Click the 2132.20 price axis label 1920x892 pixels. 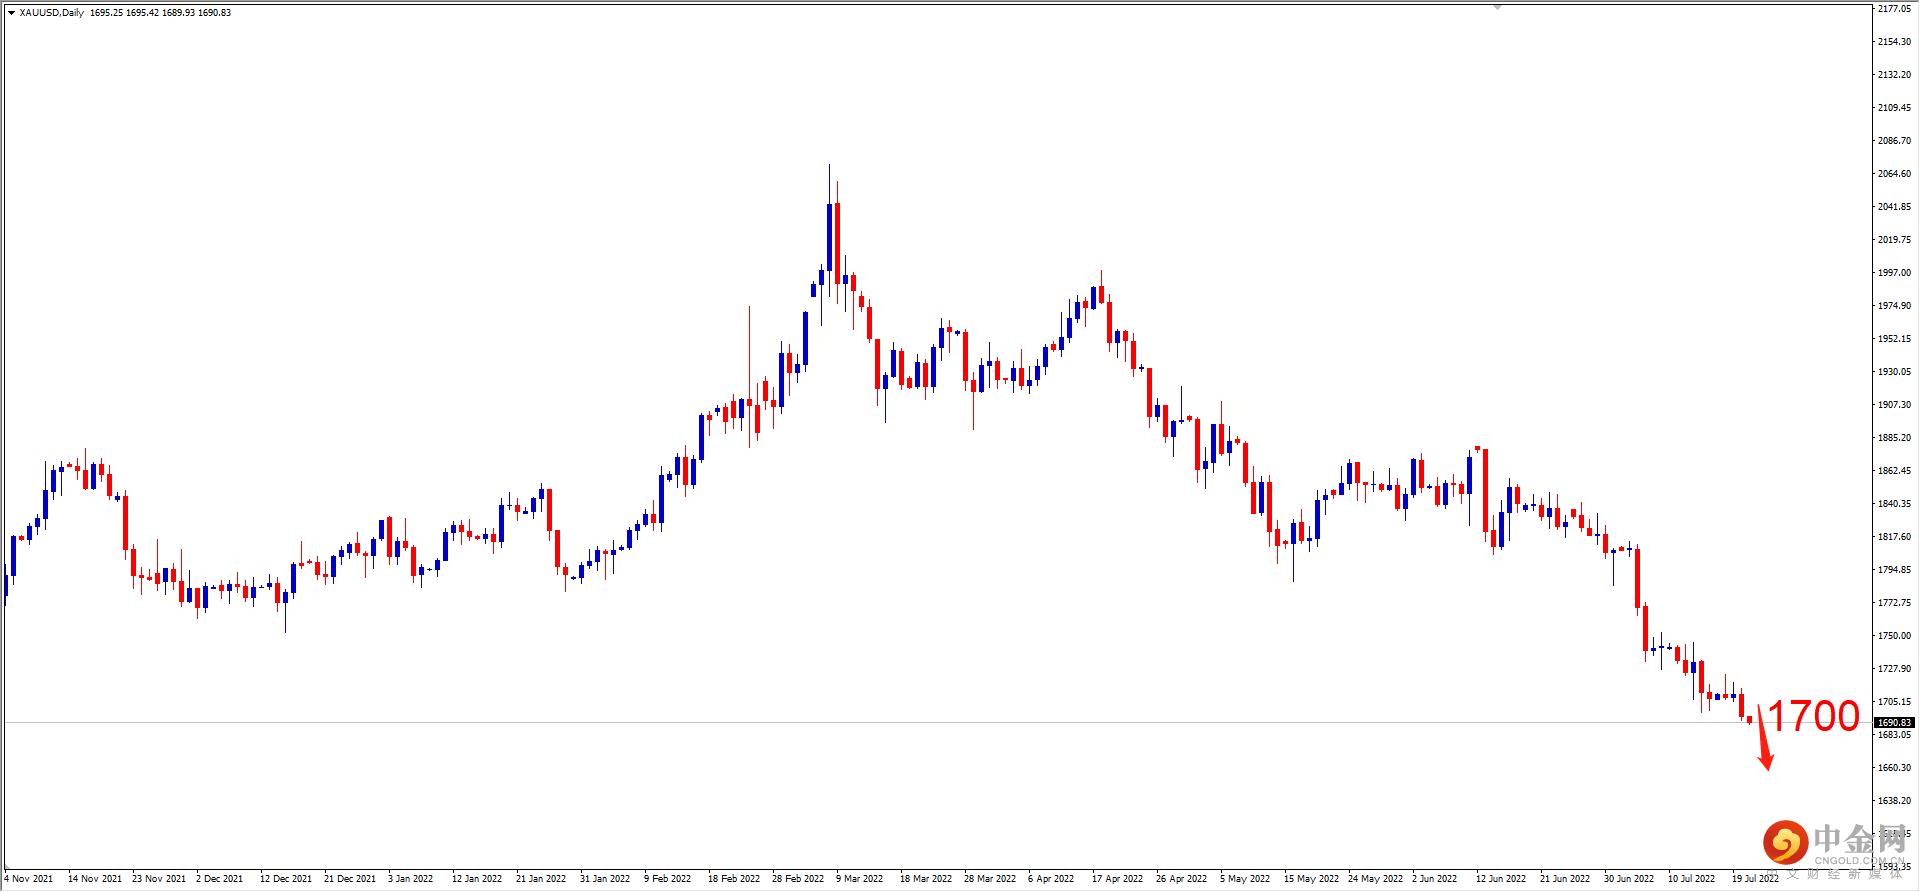coord(1894,74)
